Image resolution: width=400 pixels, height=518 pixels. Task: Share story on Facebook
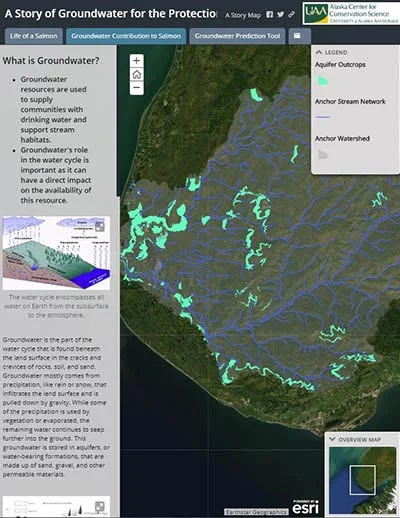click(x=270, y=14)
